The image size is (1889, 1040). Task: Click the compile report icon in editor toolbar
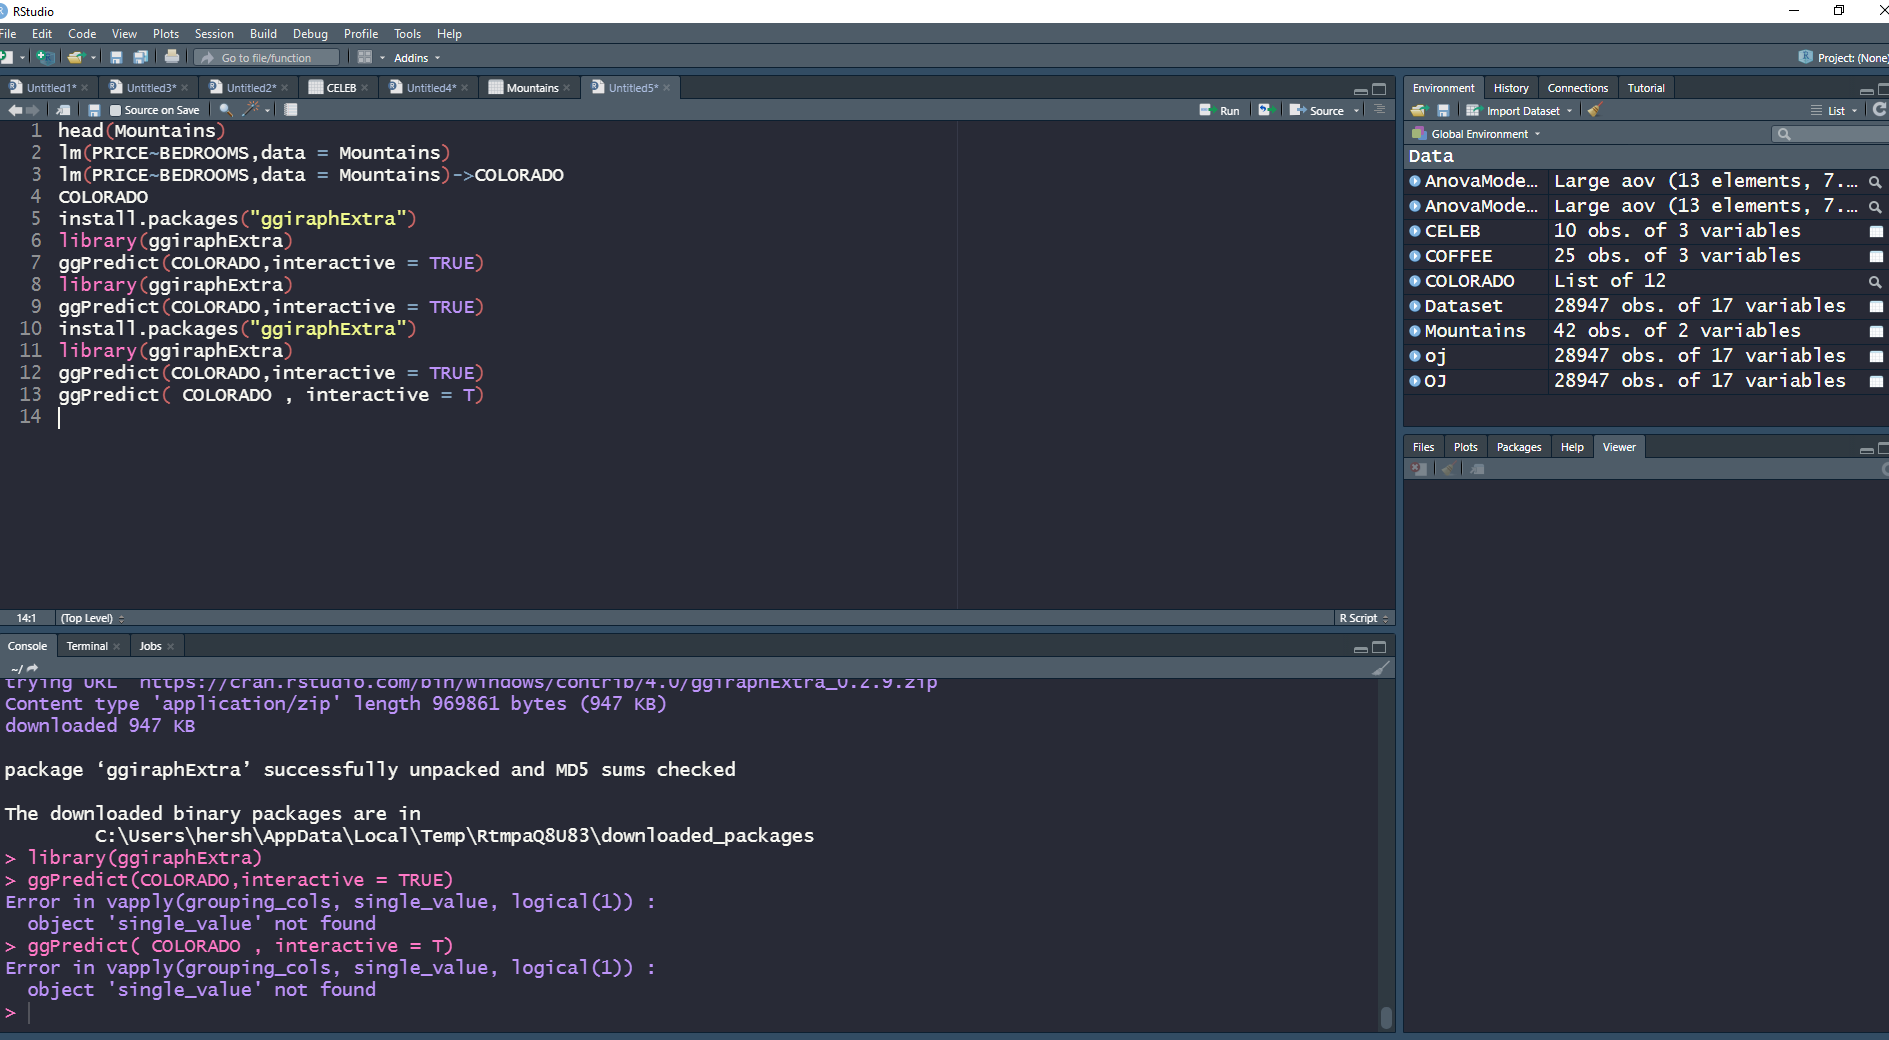pos(291,109)
